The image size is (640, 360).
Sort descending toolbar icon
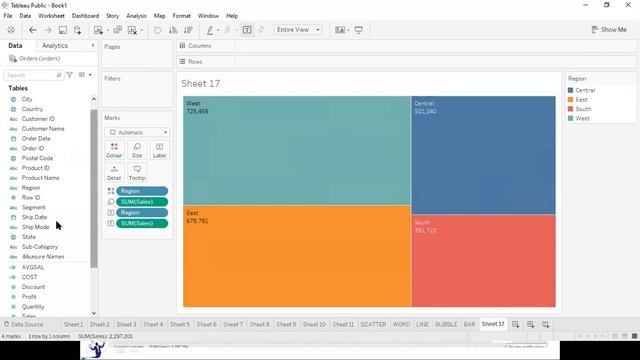[x=188, y=30]
